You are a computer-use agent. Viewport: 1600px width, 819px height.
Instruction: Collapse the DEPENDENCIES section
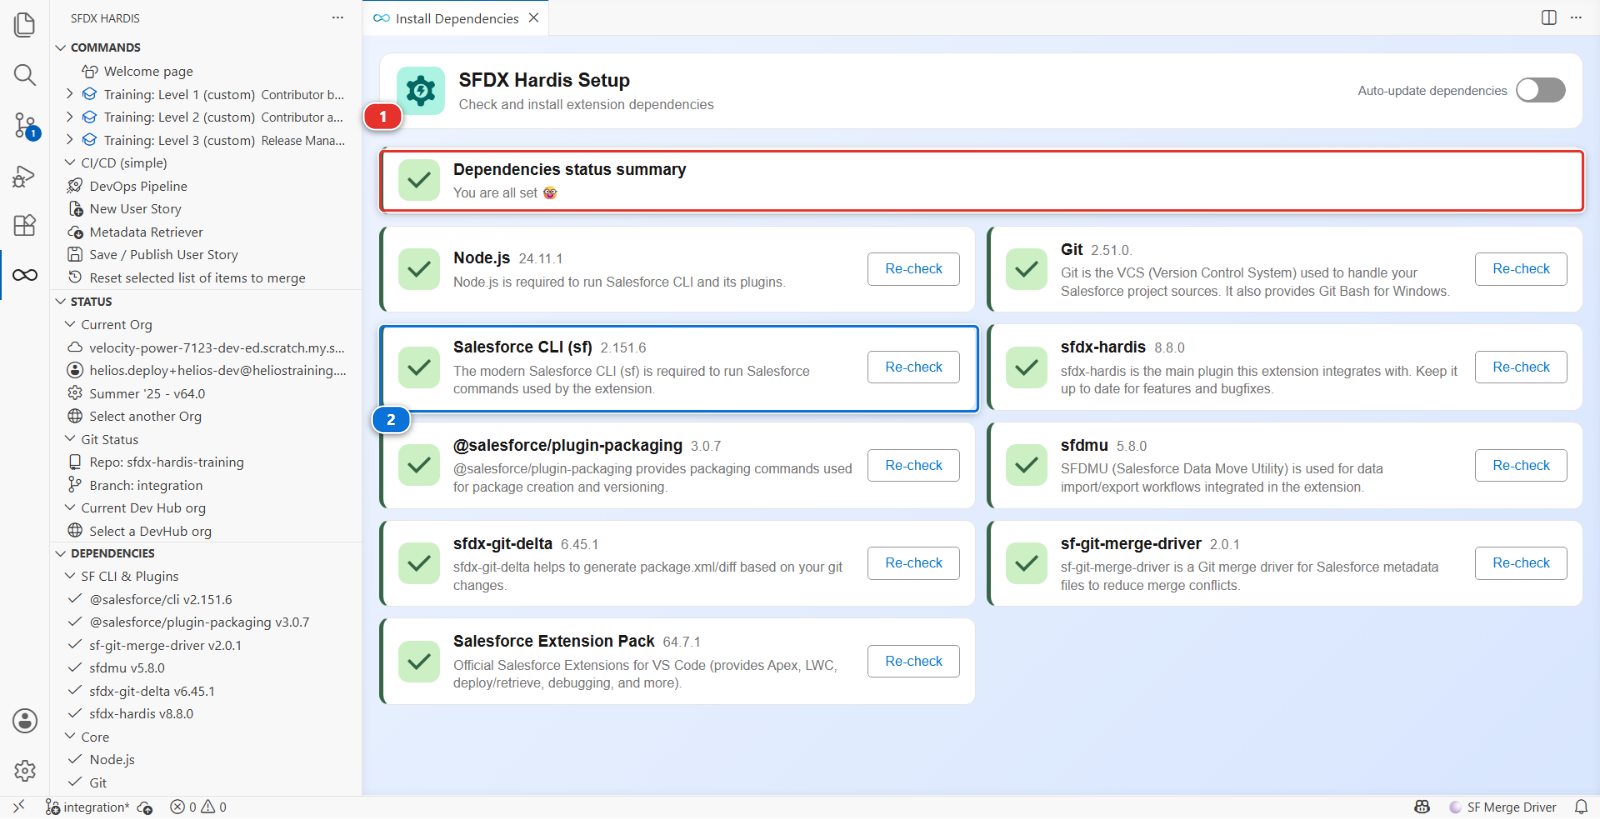click(x=61, y=554)
